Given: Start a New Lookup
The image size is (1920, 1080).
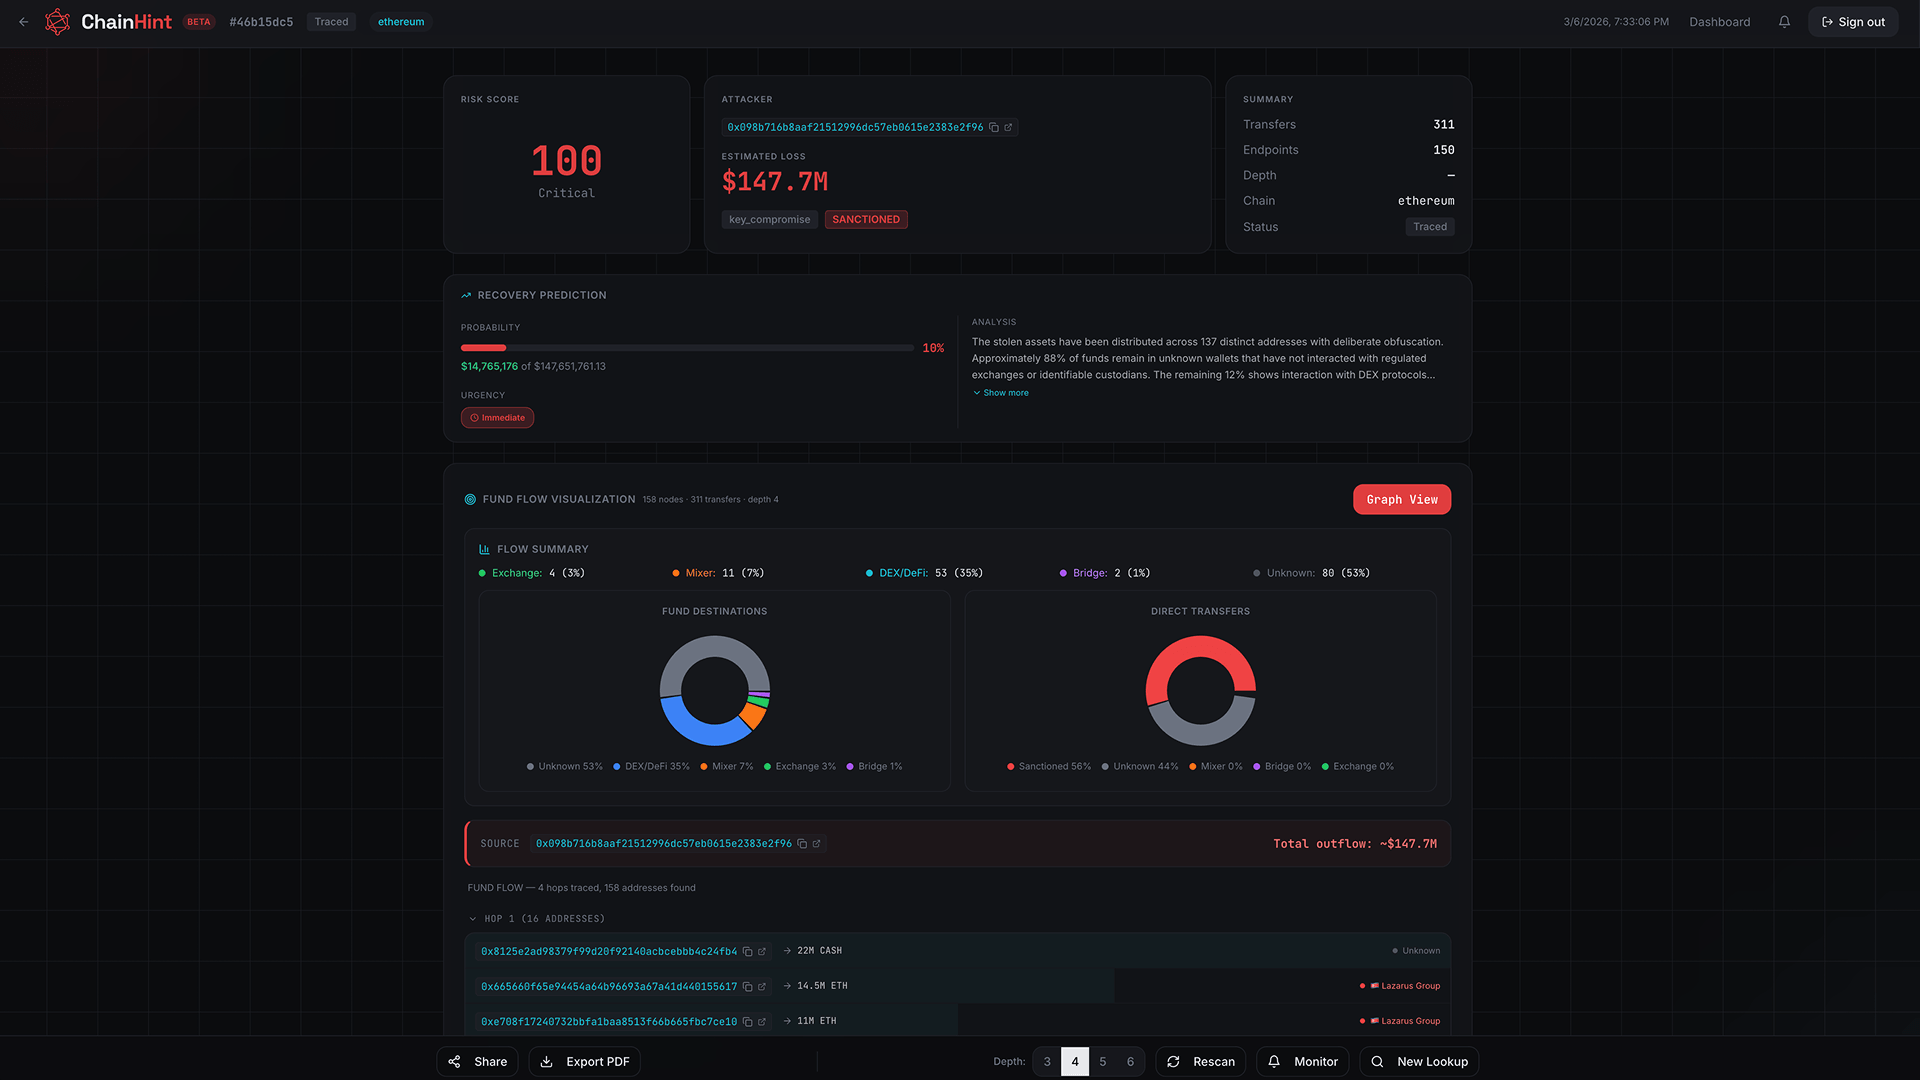Looking at the screenshot, I should coord(1419,1062).
